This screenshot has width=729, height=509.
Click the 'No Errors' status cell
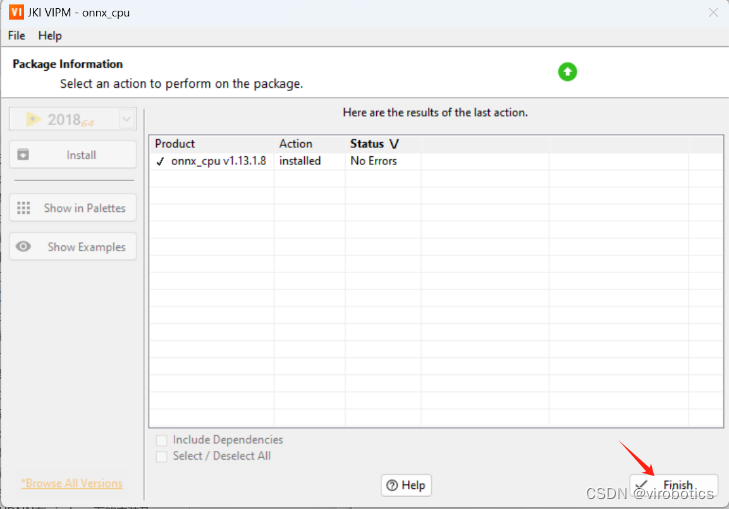point(383,161)
